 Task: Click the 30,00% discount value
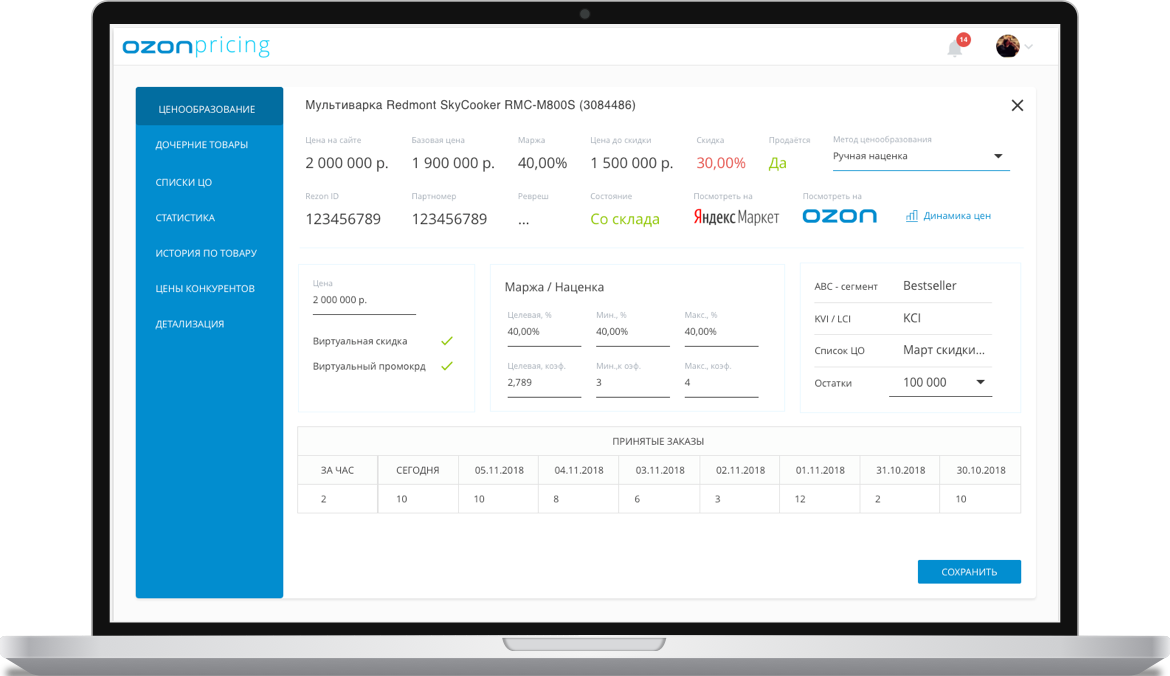point(721,163)
